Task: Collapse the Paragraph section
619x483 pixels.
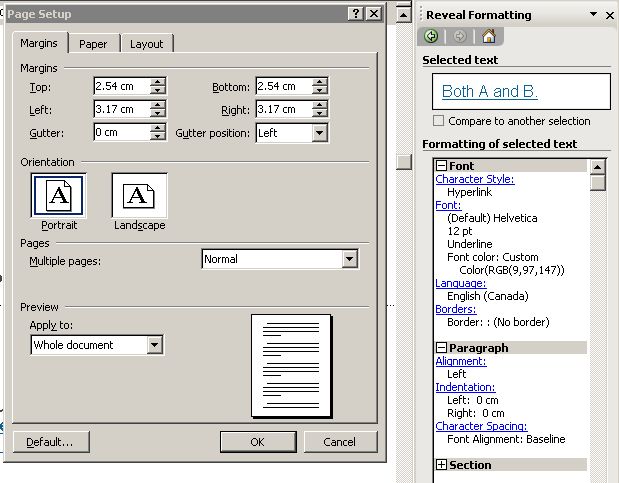Action: (441, 348)
